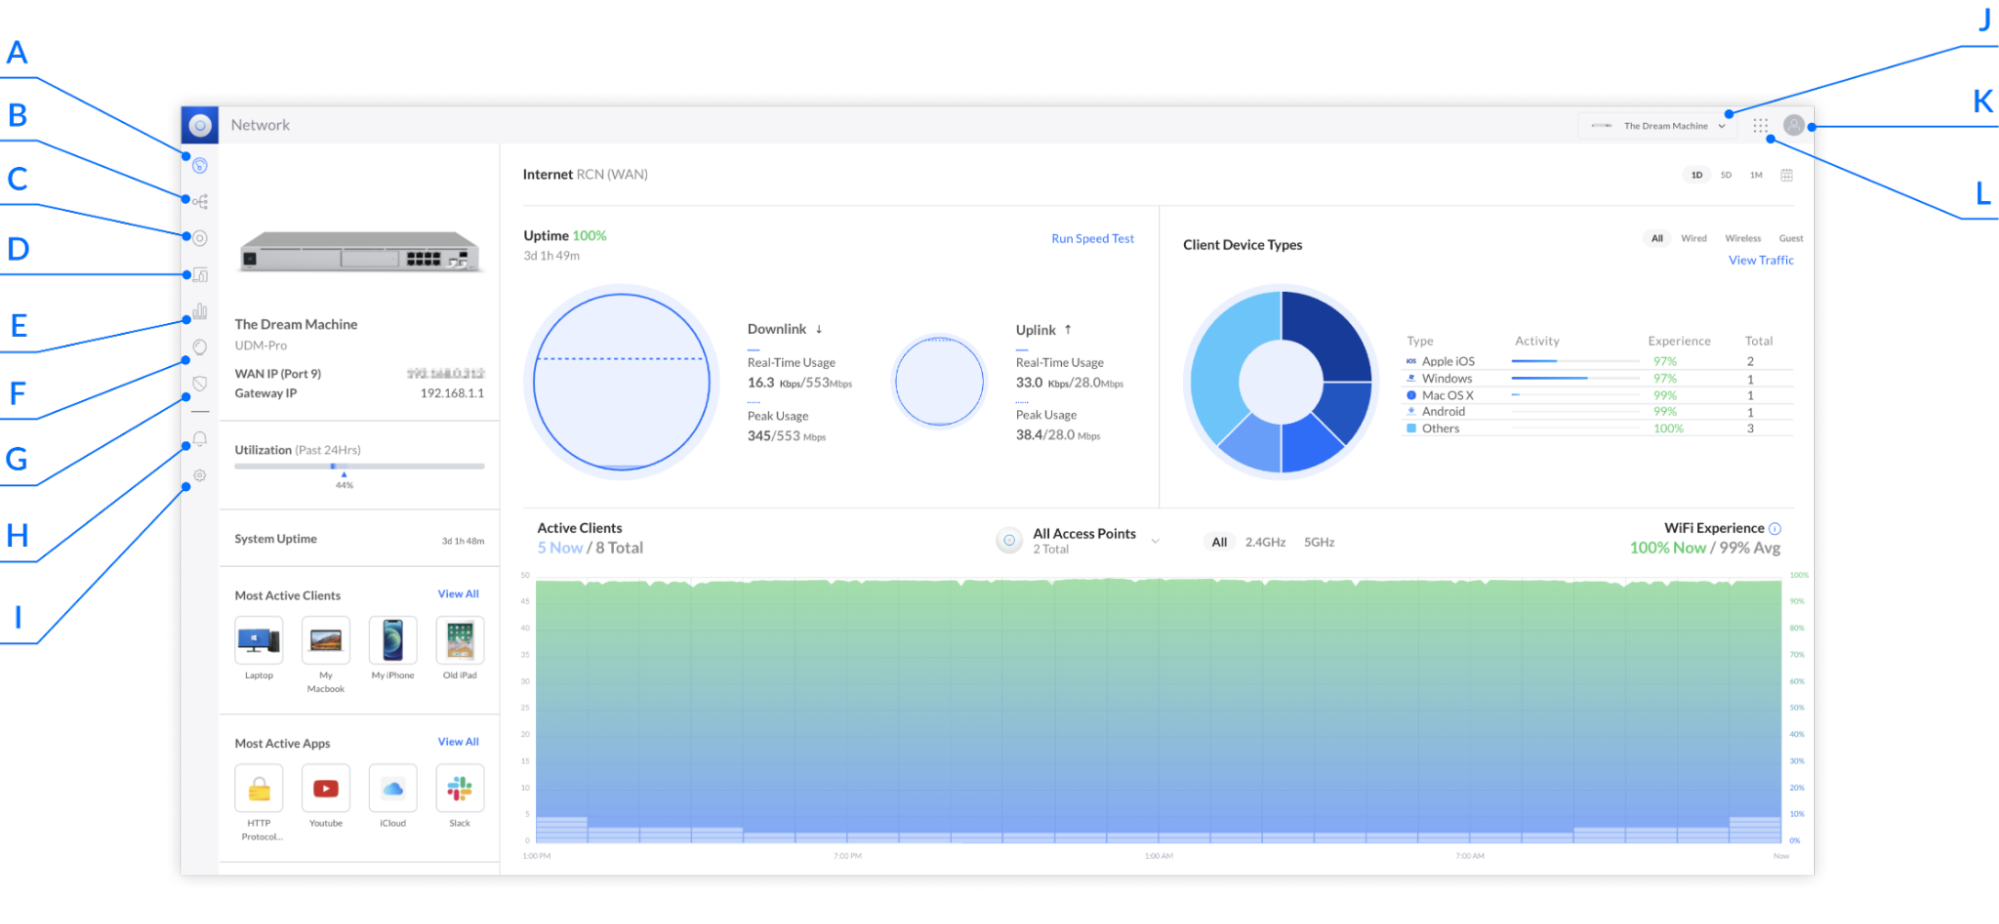This screenshot has width=1999, height=924.
Task: Open the Threat Management shield icon
Action: click(x=200, y=383)
